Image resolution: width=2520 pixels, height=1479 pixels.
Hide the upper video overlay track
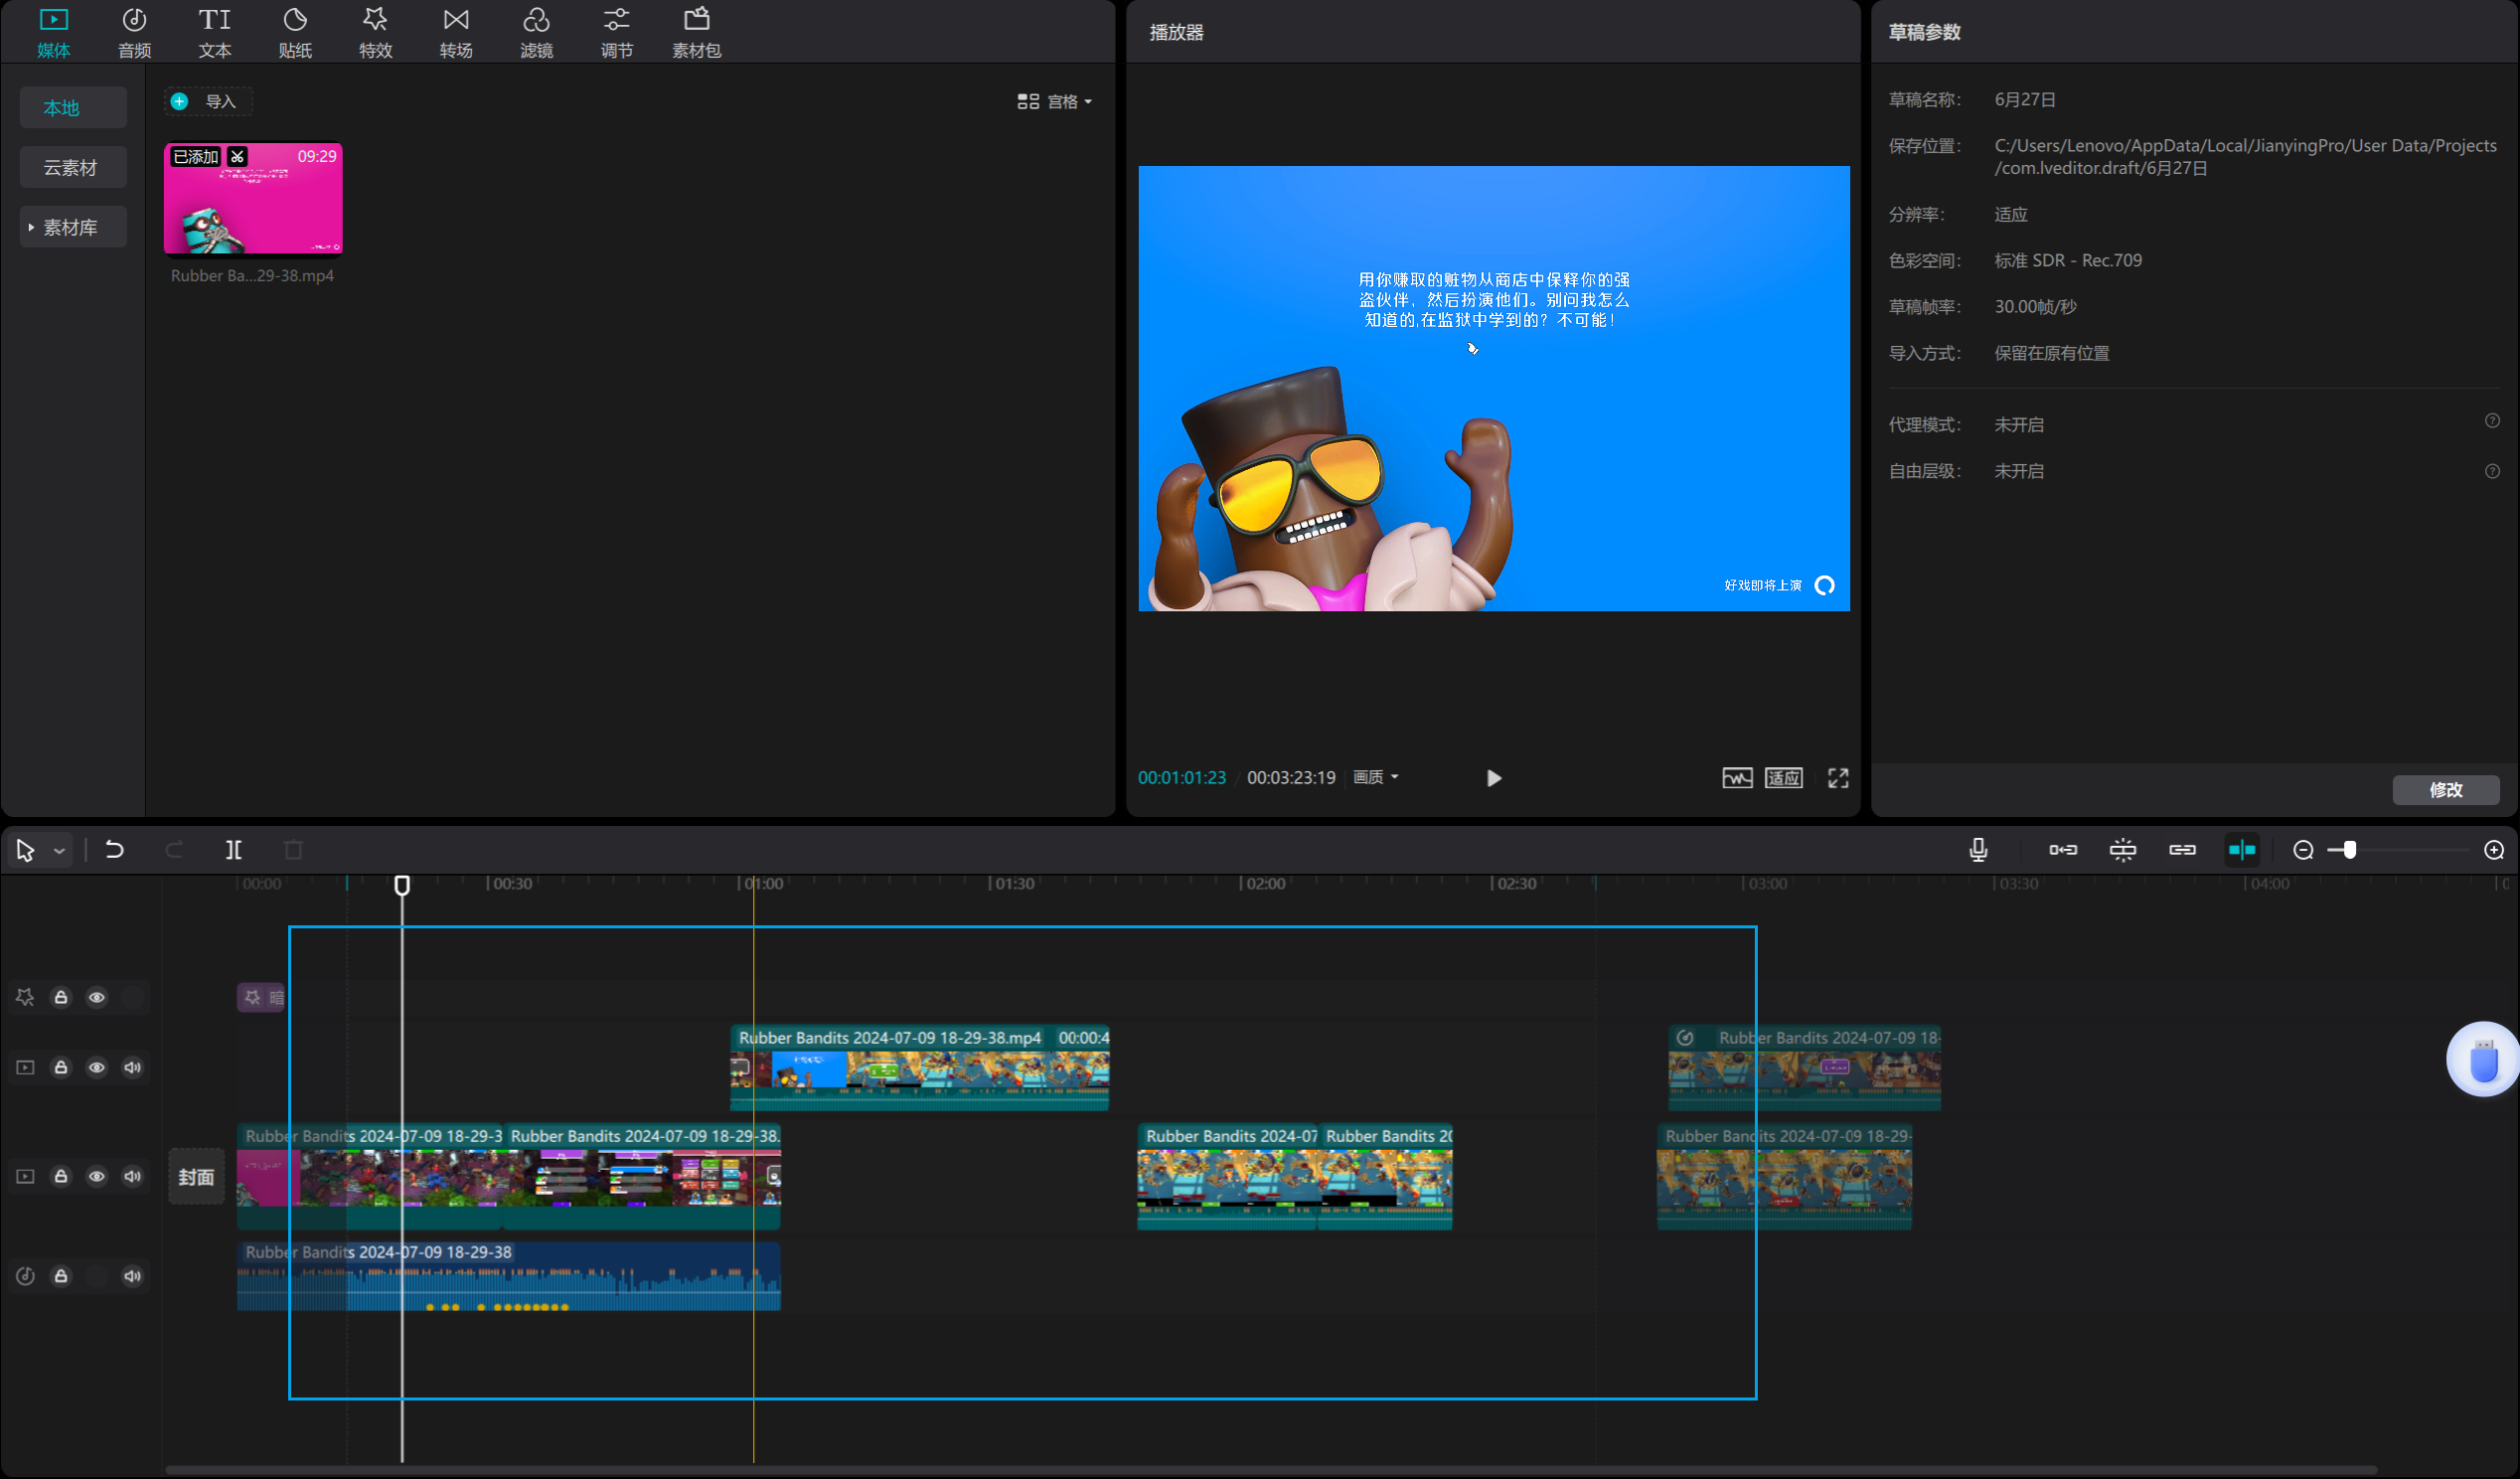point(97,1067)
